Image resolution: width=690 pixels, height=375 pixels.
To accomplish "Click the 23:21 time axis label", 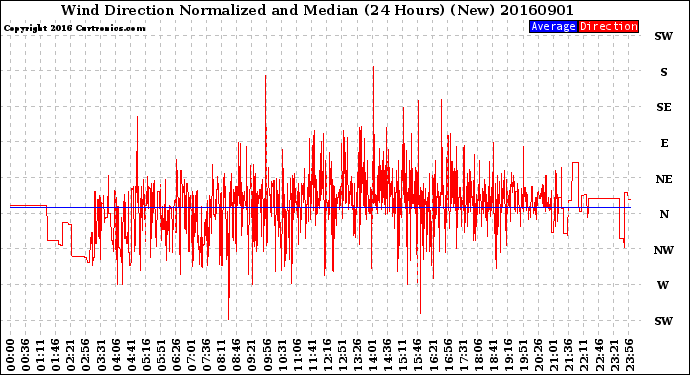I will 614,355.
